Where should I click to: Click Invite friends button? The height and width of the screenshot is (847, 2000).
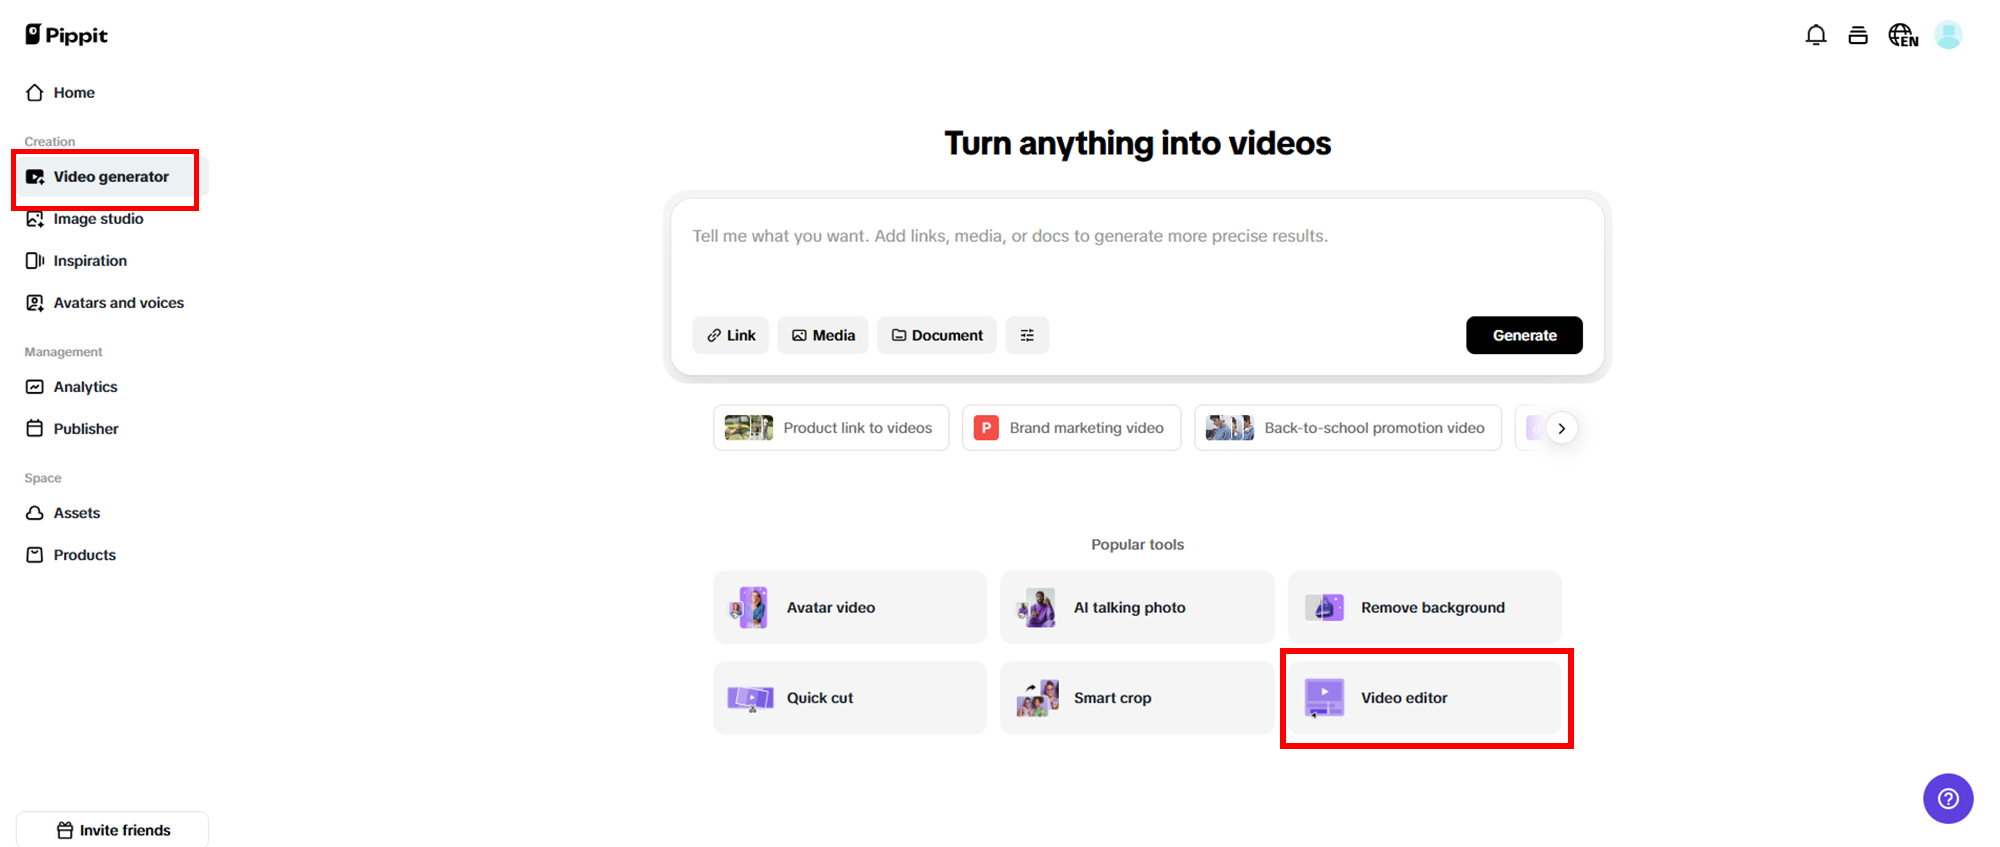(112, 830)
